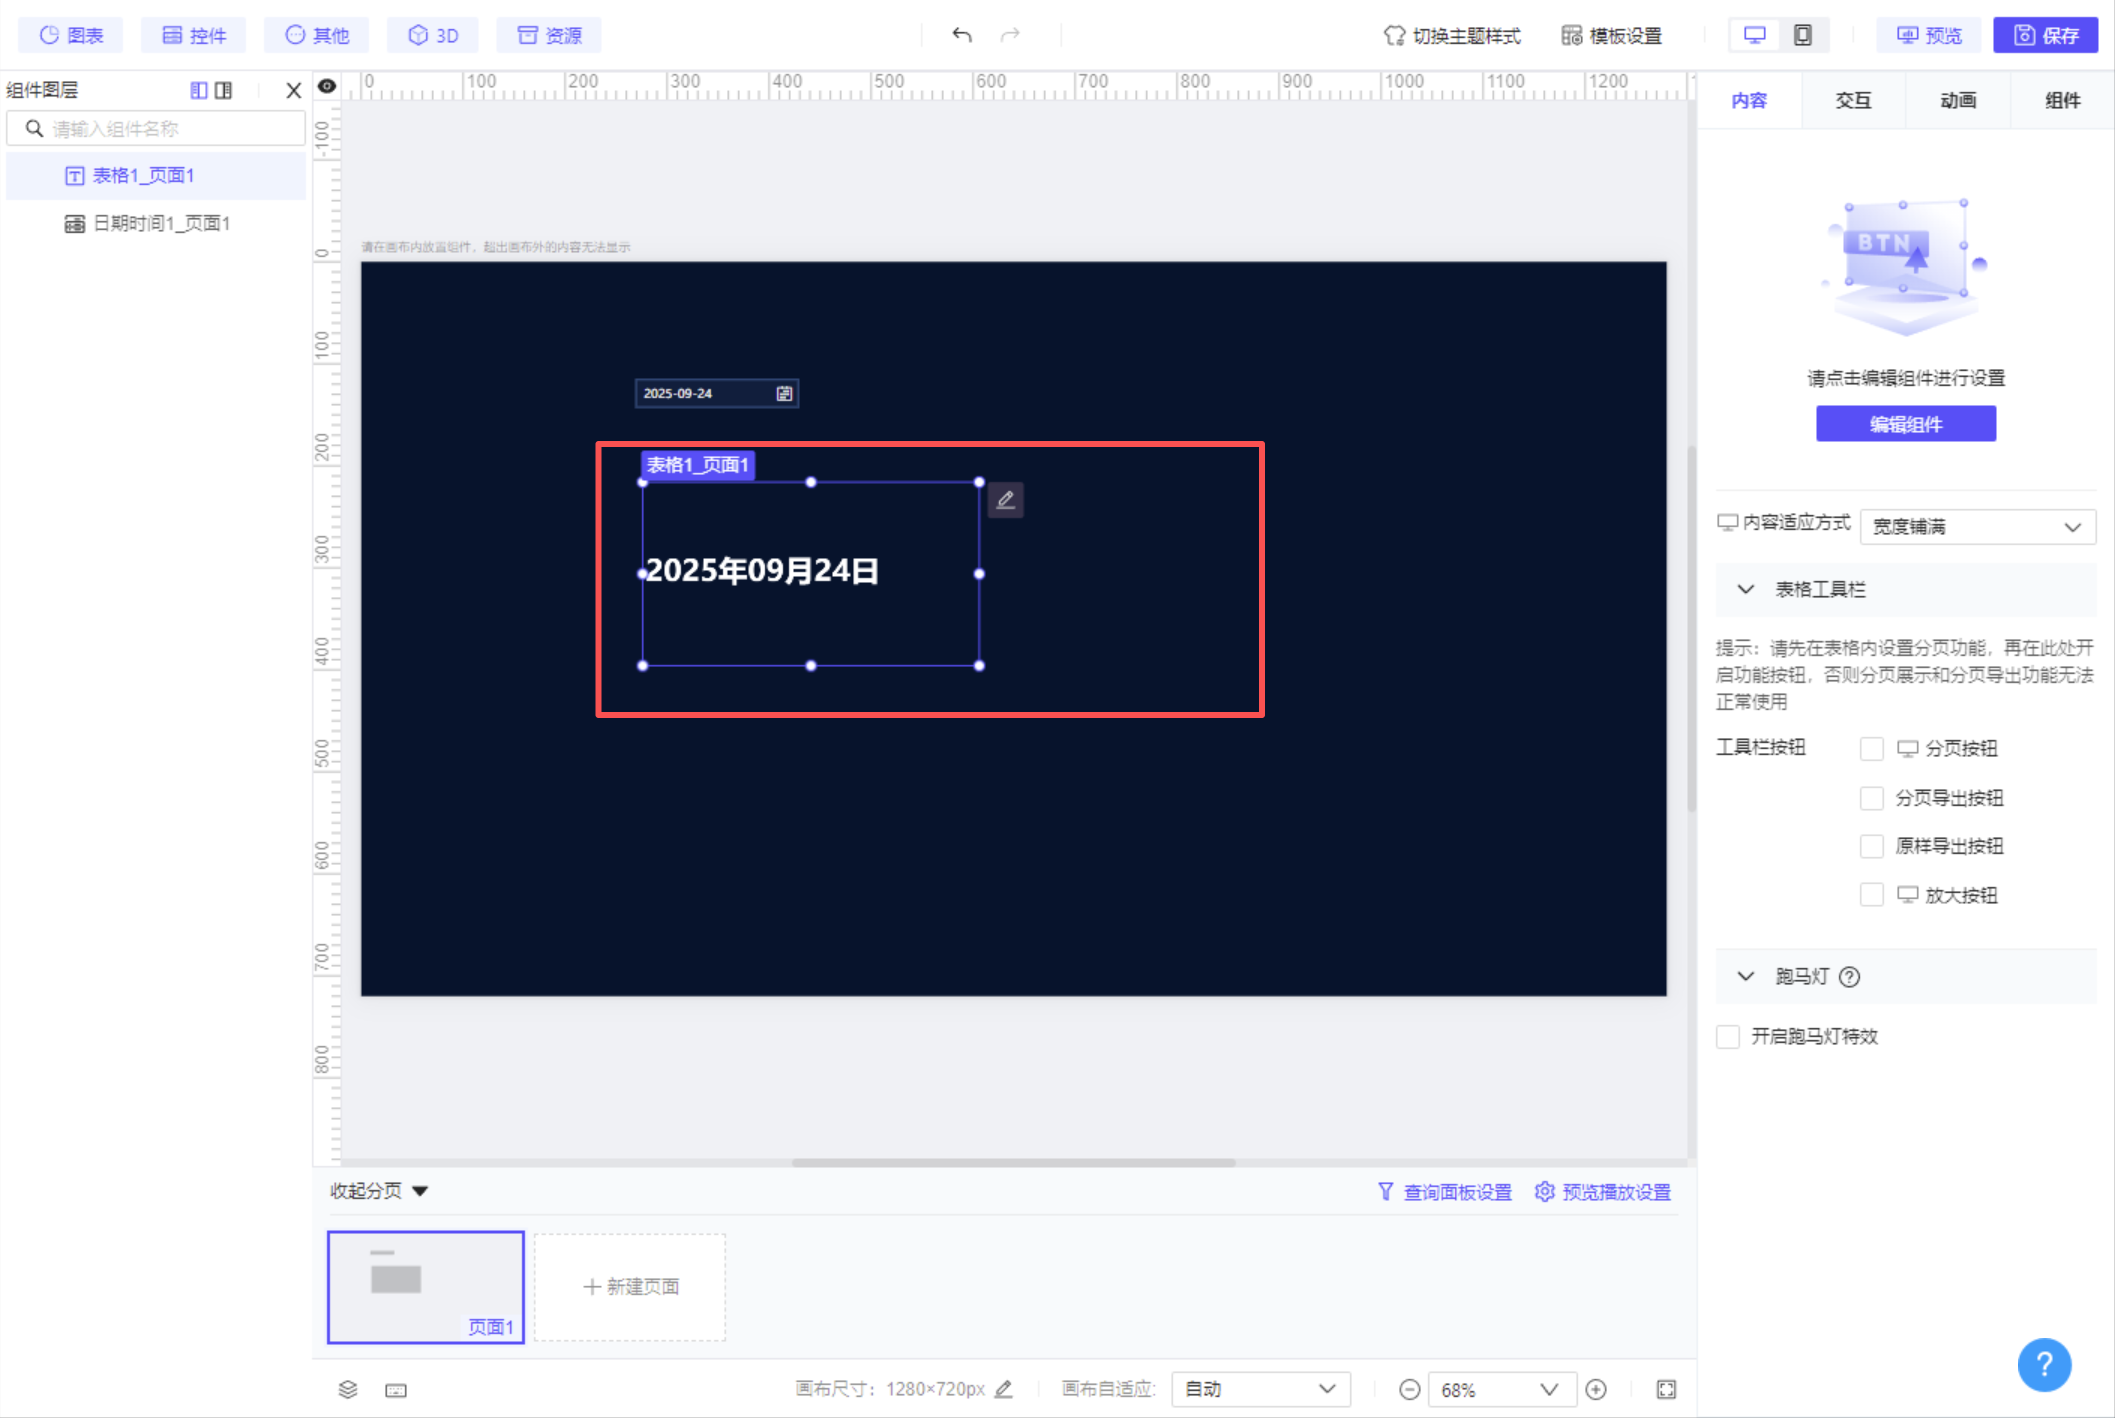The width and height of the screenshot is (2115, 1418).
Task: Click 新建页面 to add page
Action: point(630,1286)
